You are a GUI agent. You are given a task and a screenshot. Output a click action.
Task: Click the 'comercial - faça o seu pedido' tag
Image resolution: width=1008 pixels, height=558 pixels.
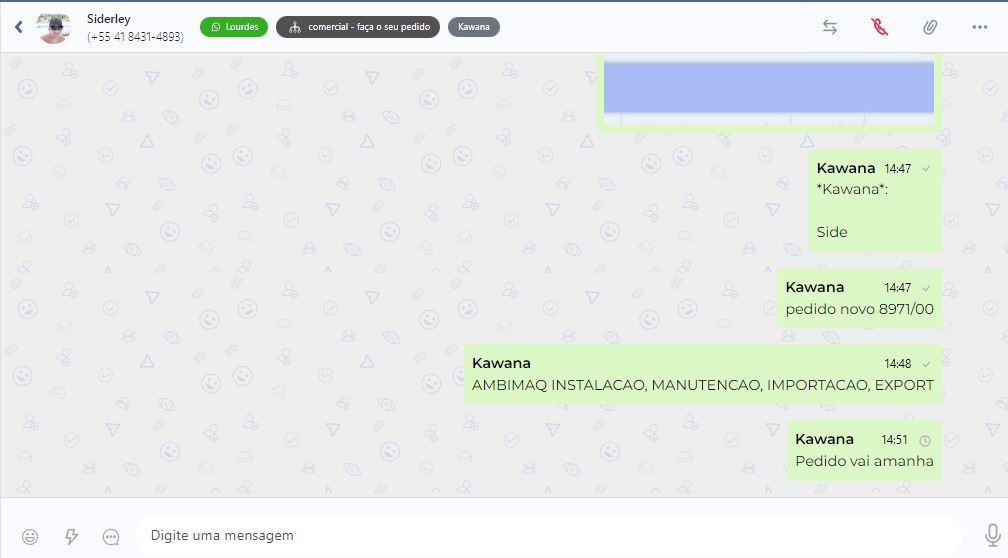[358, 27]
